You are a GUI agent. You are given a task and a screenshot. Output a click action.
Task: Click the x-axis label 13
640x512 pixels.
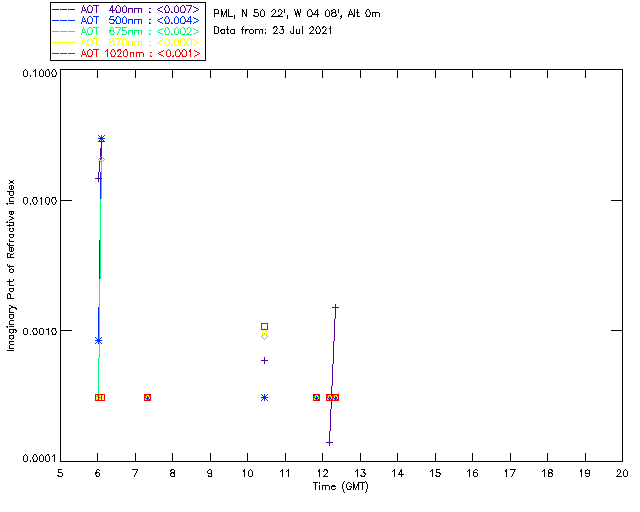pos(360,473)
